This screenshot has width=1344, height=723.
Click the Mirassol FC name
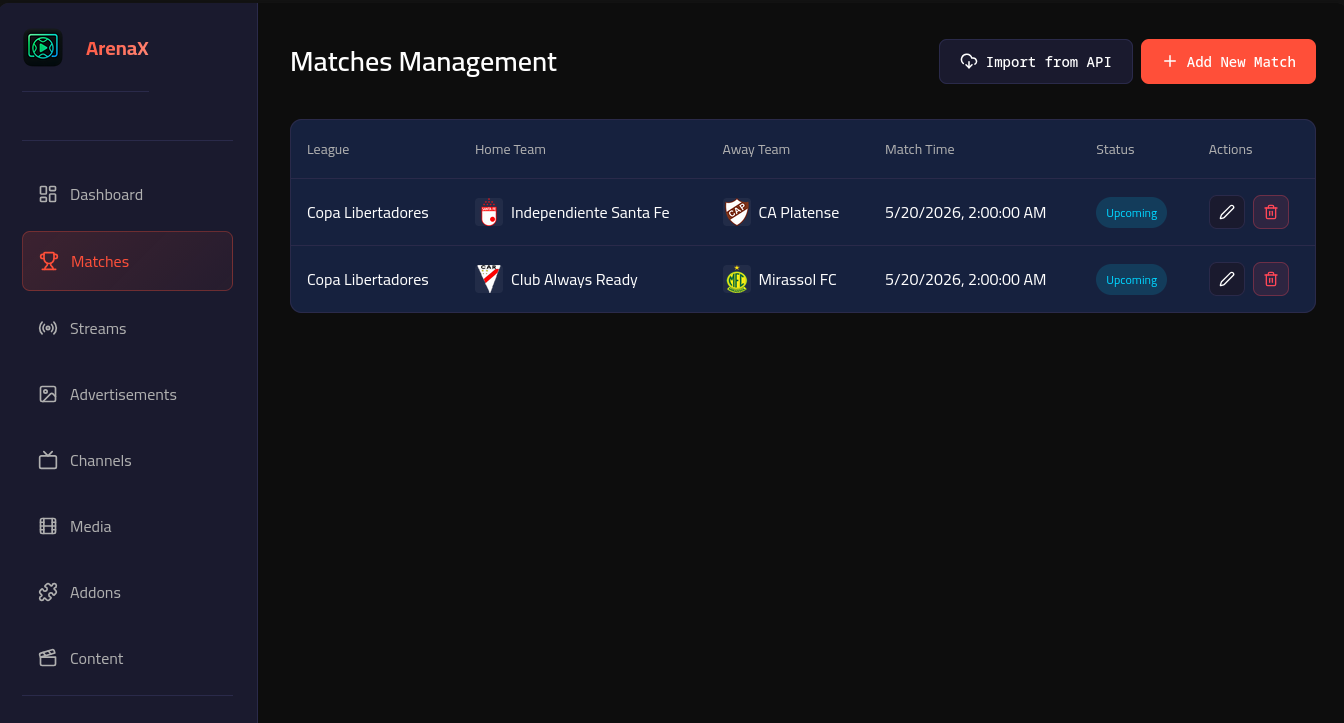pyautogui.click(x=798, y=279)
